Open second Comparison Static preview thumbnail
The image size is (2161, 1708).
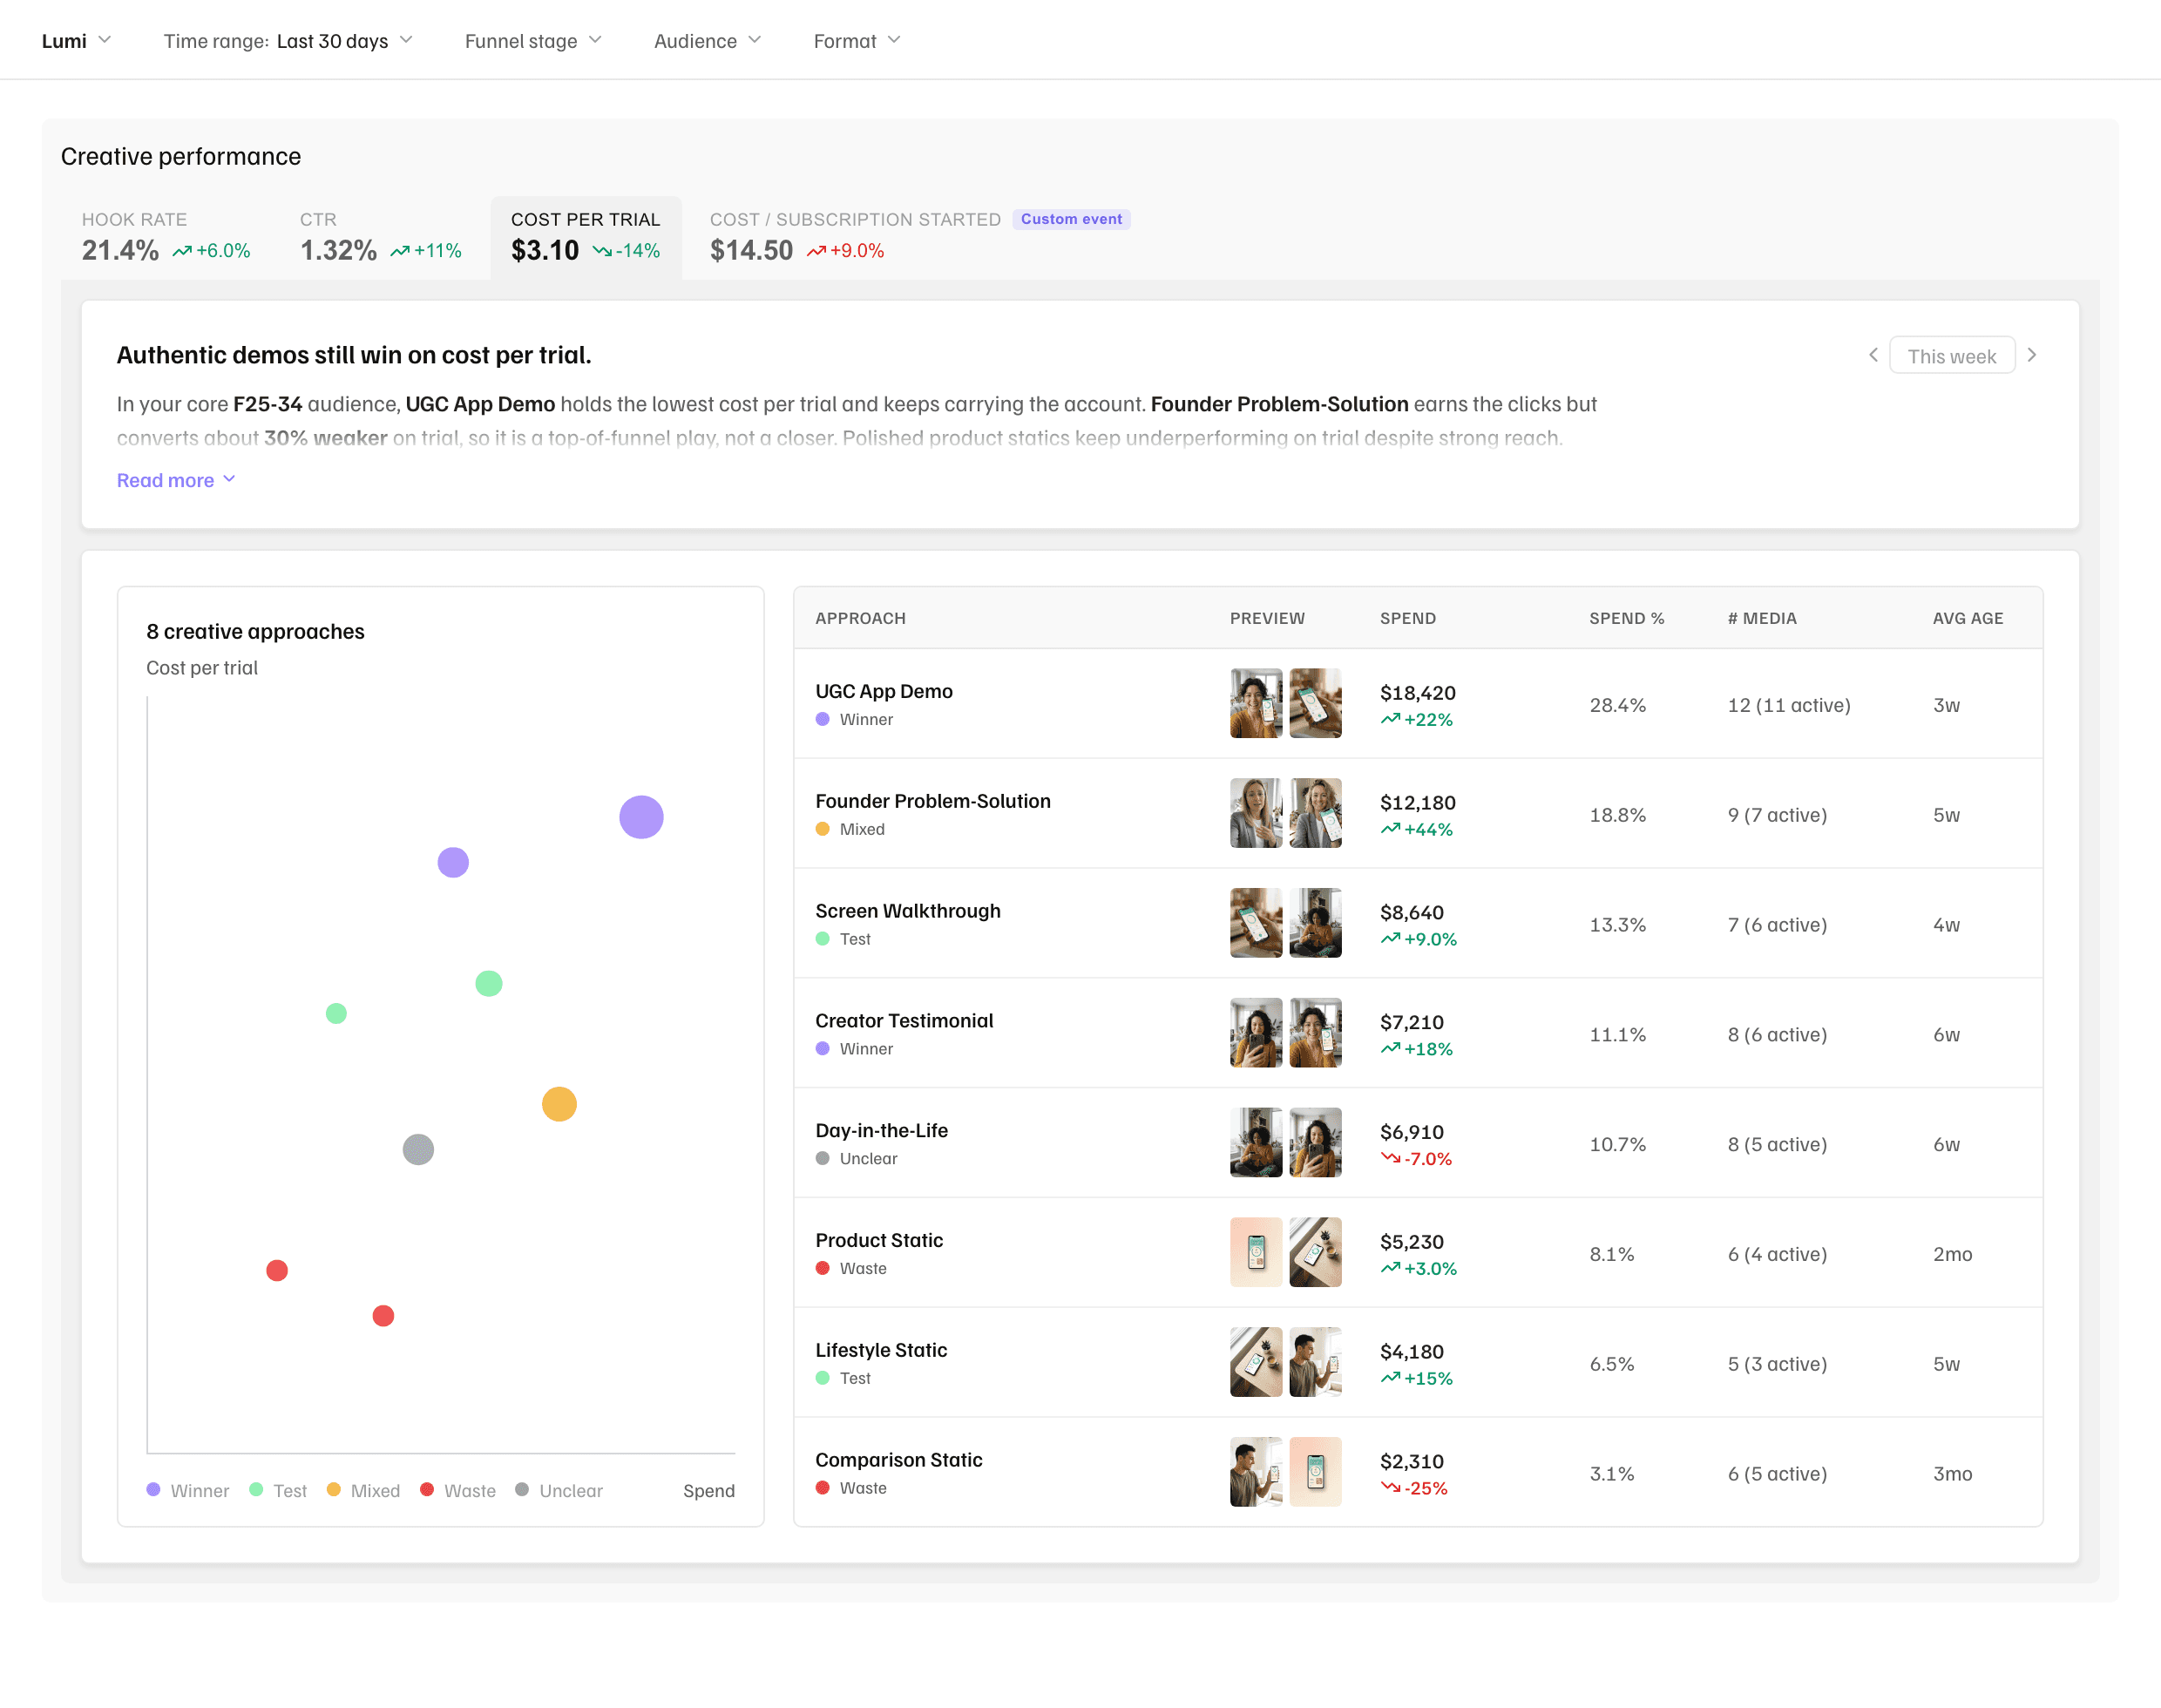(1315, 1472)
